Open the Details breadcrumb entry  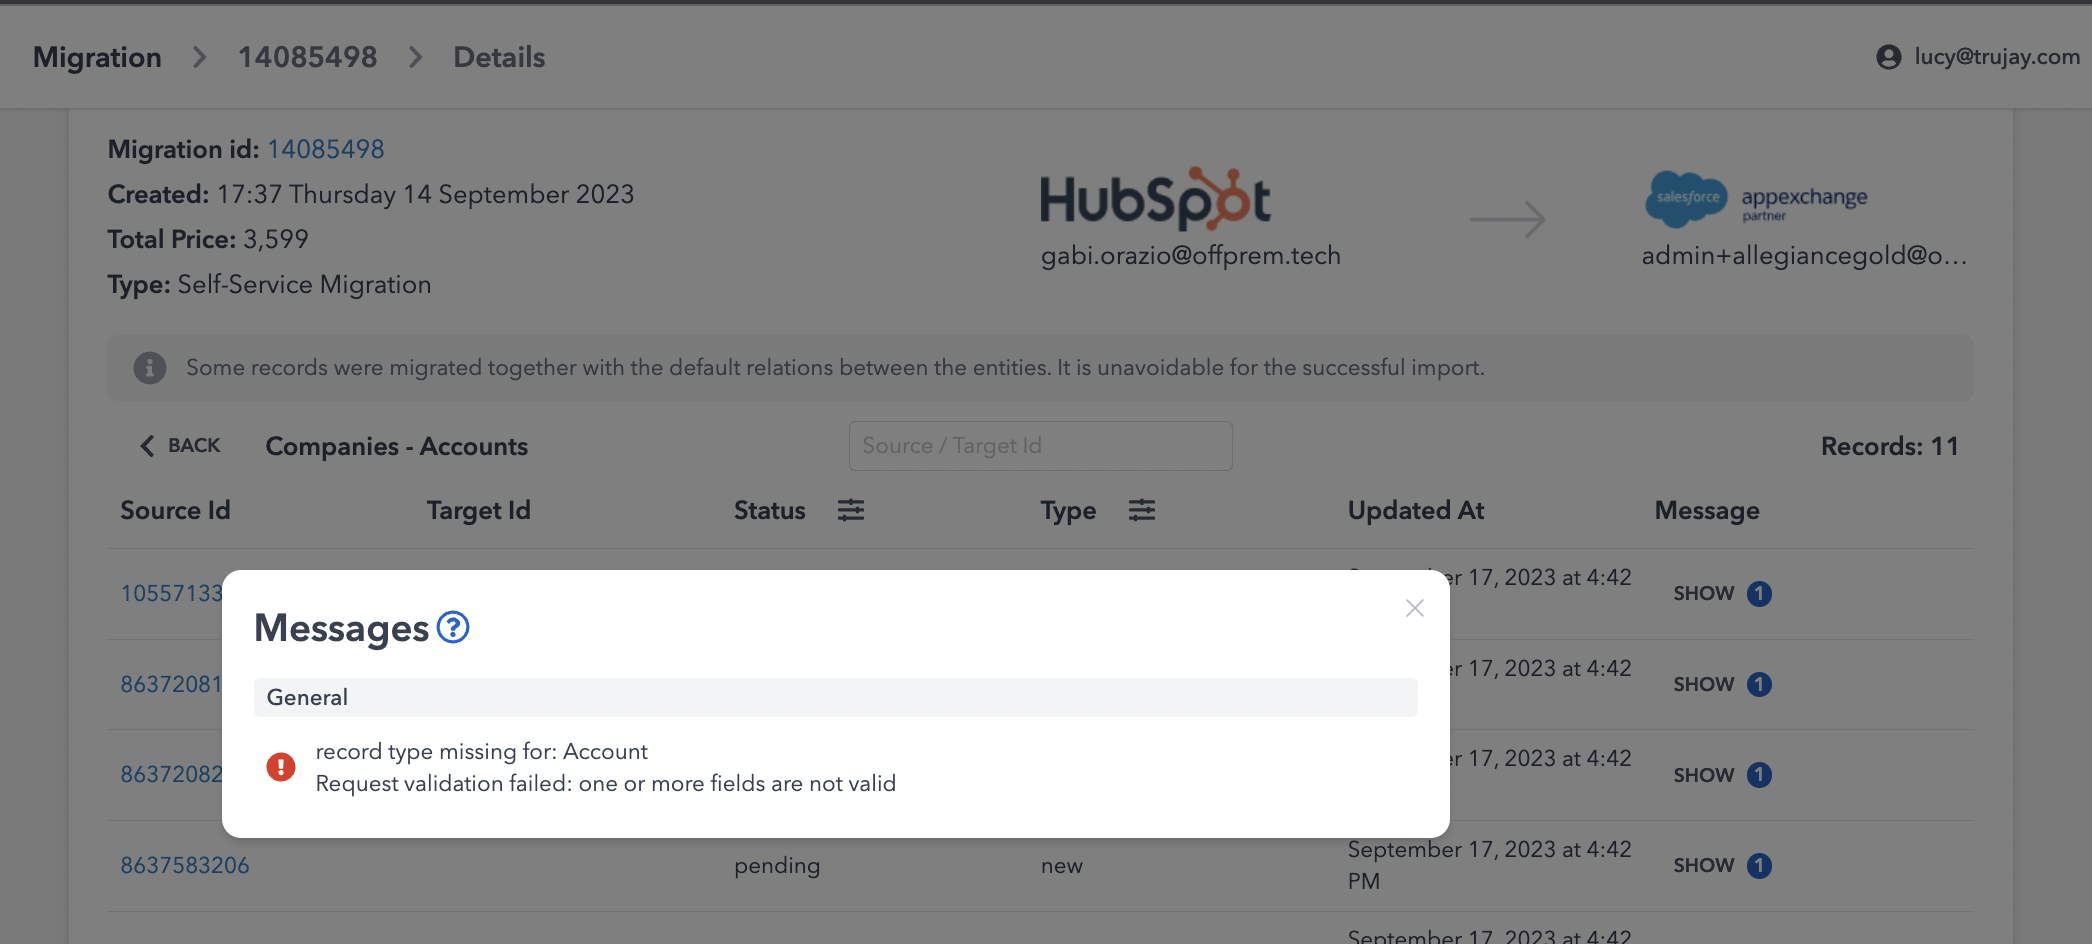498,57
